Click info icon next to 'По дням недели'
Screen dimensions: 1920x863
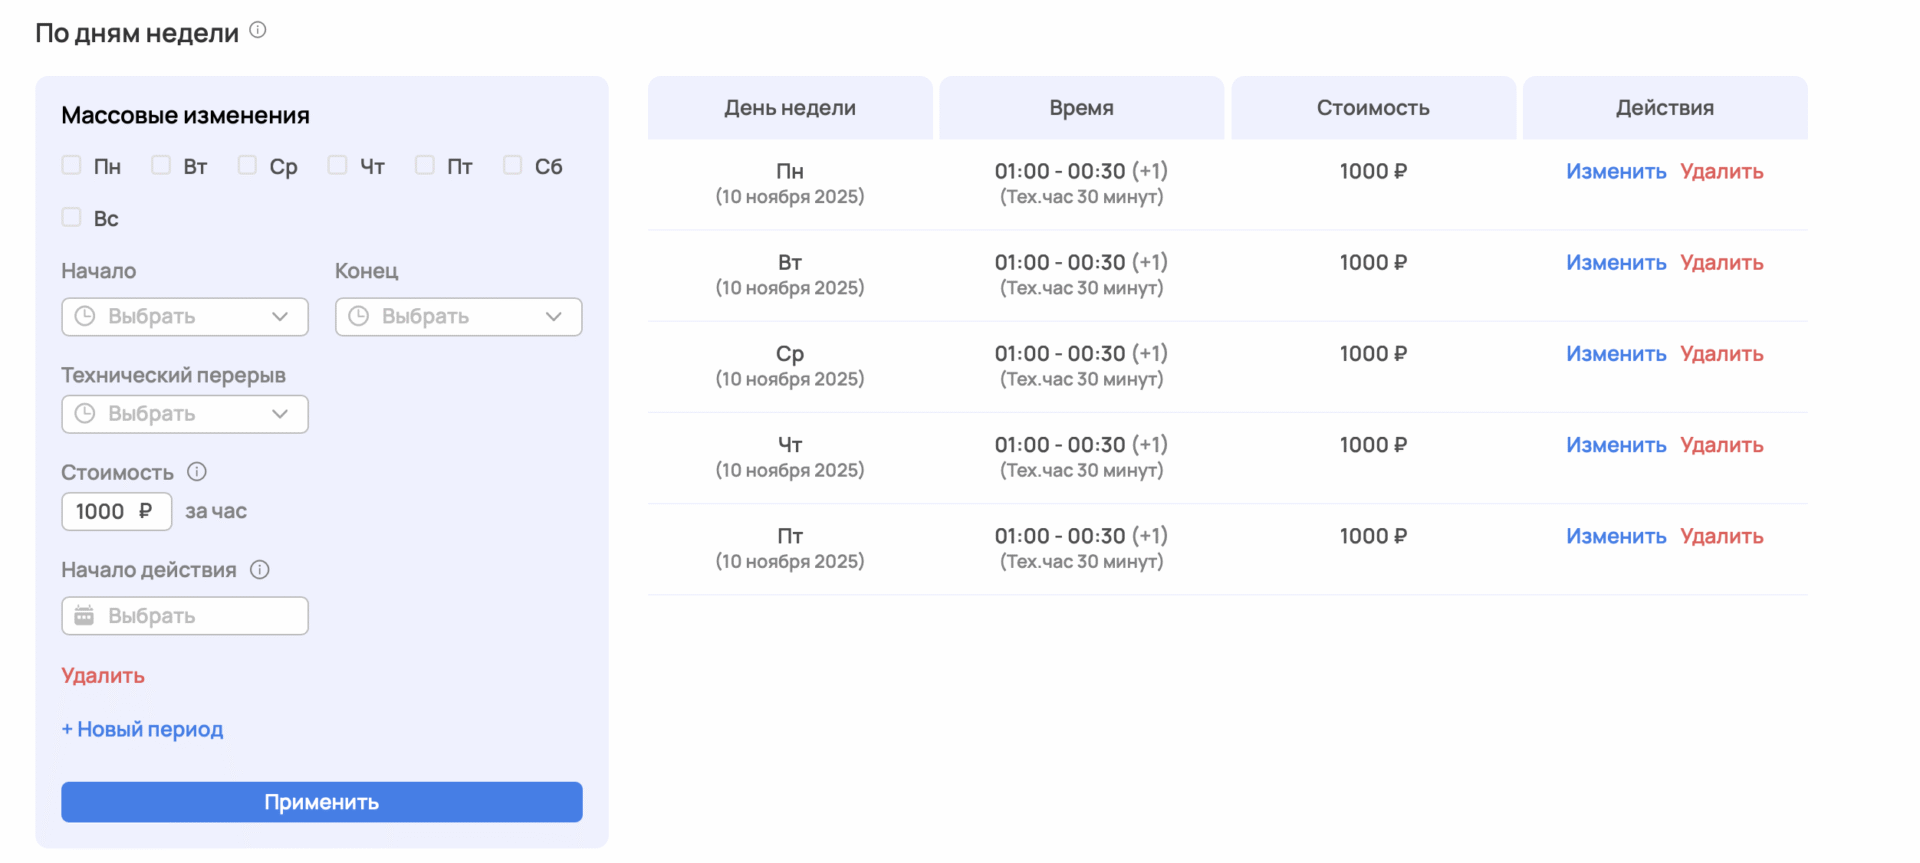pyautogui.click(x=258, y=30)
